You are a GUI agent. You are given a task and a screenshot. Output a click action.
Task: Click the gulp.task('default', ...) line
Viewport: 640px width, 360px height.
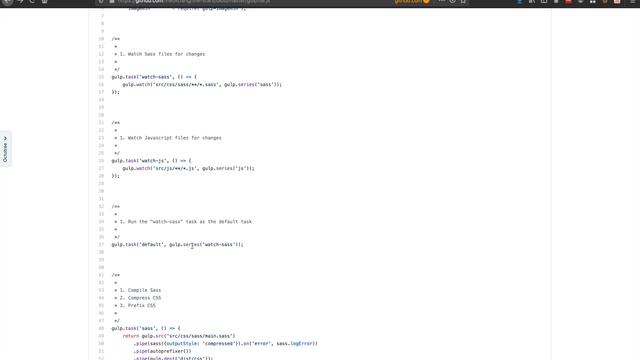[x=177, y=244]
